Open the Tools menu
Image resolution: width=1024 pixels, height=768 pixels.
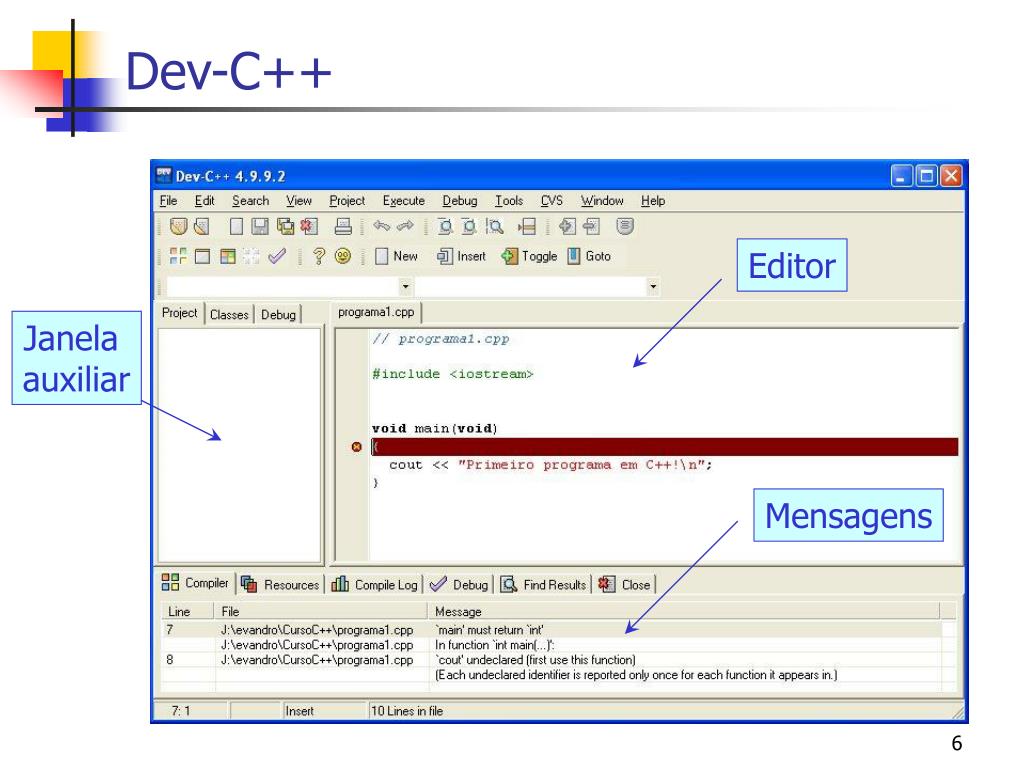coord(509,200)
